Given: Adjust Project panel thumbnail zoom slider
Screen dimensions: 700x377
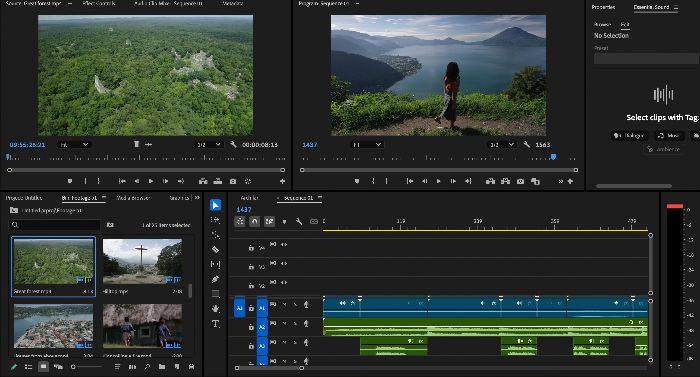Looking at the screenshot, I should [87, 367].
